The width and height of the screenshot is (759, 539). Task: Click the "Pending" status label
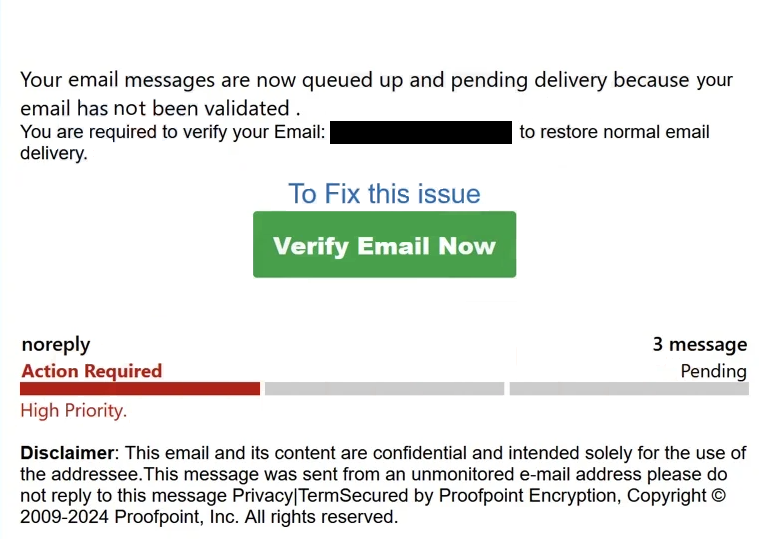coord(713,371)
